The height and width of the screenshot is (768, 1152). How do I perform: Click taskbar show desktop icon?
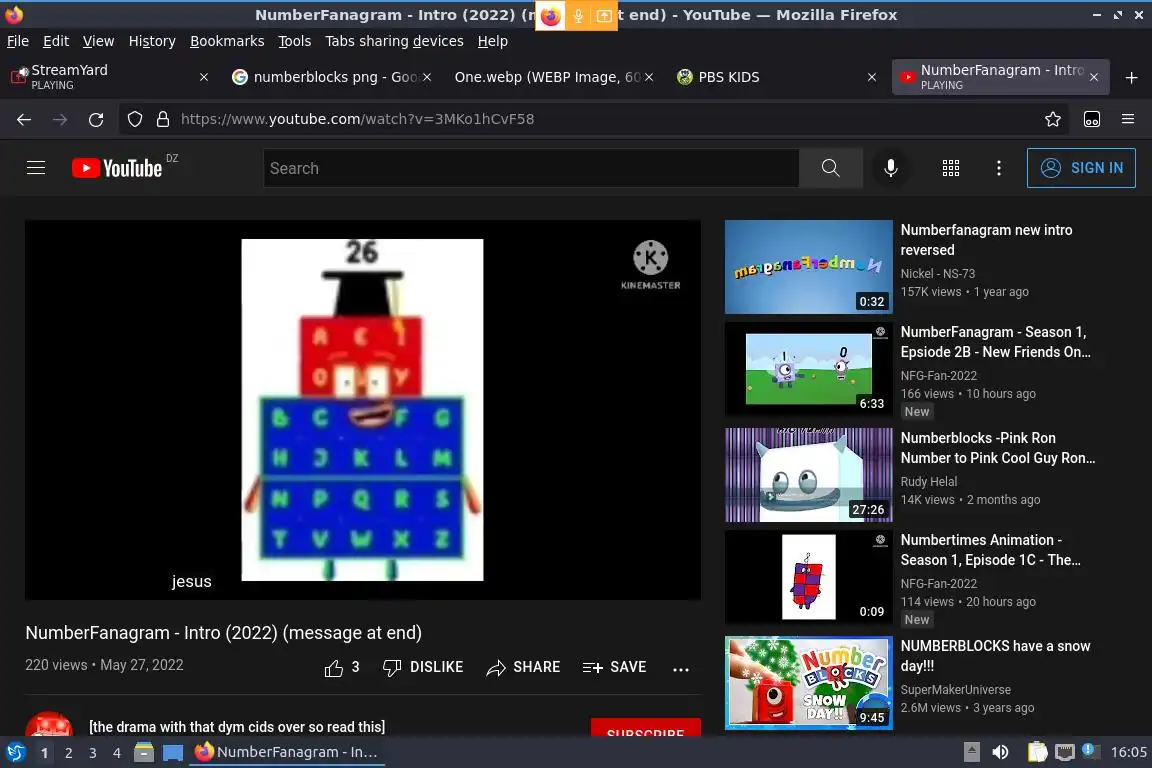click(x=173, y=752)
